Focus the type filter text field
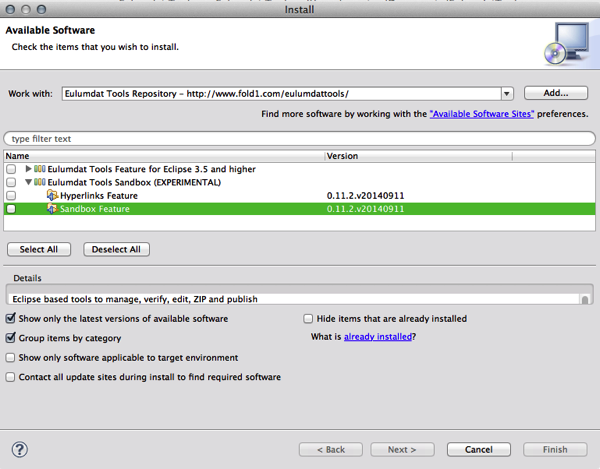The image size is (600, 469). coord(299,138)
